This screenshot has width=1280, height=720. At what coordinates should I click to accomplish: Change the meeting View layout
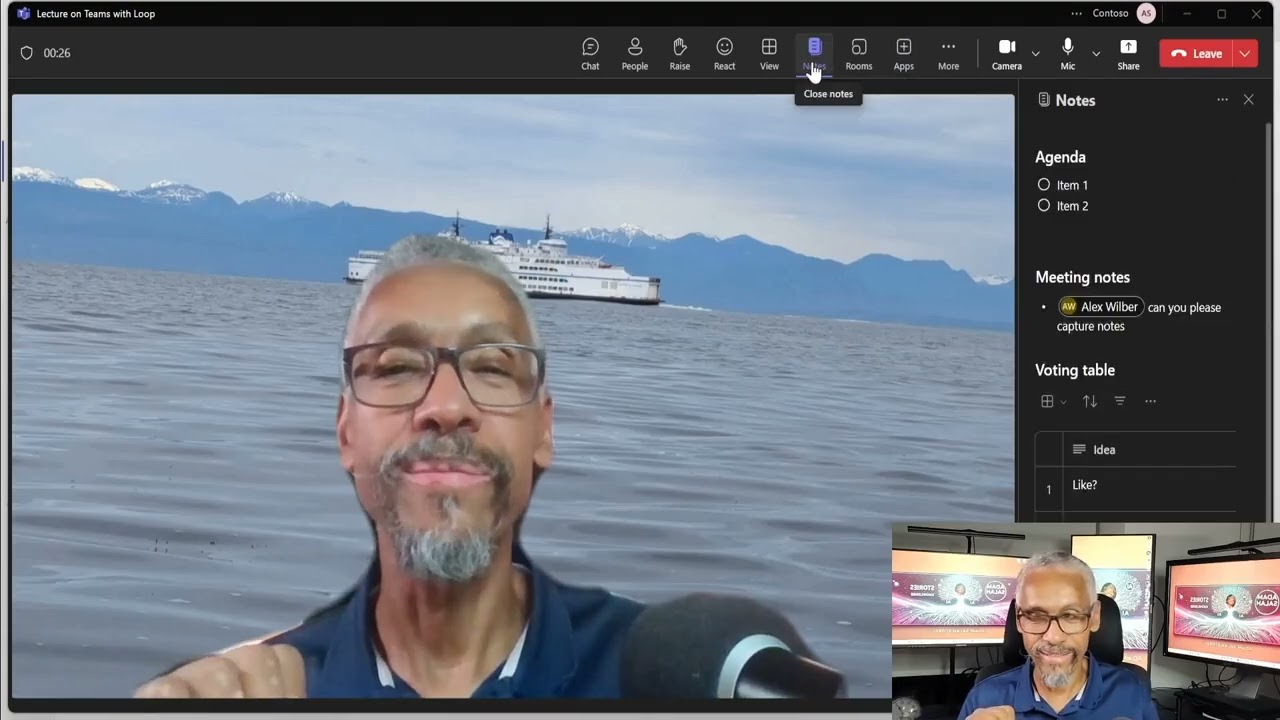coord(769,54)
